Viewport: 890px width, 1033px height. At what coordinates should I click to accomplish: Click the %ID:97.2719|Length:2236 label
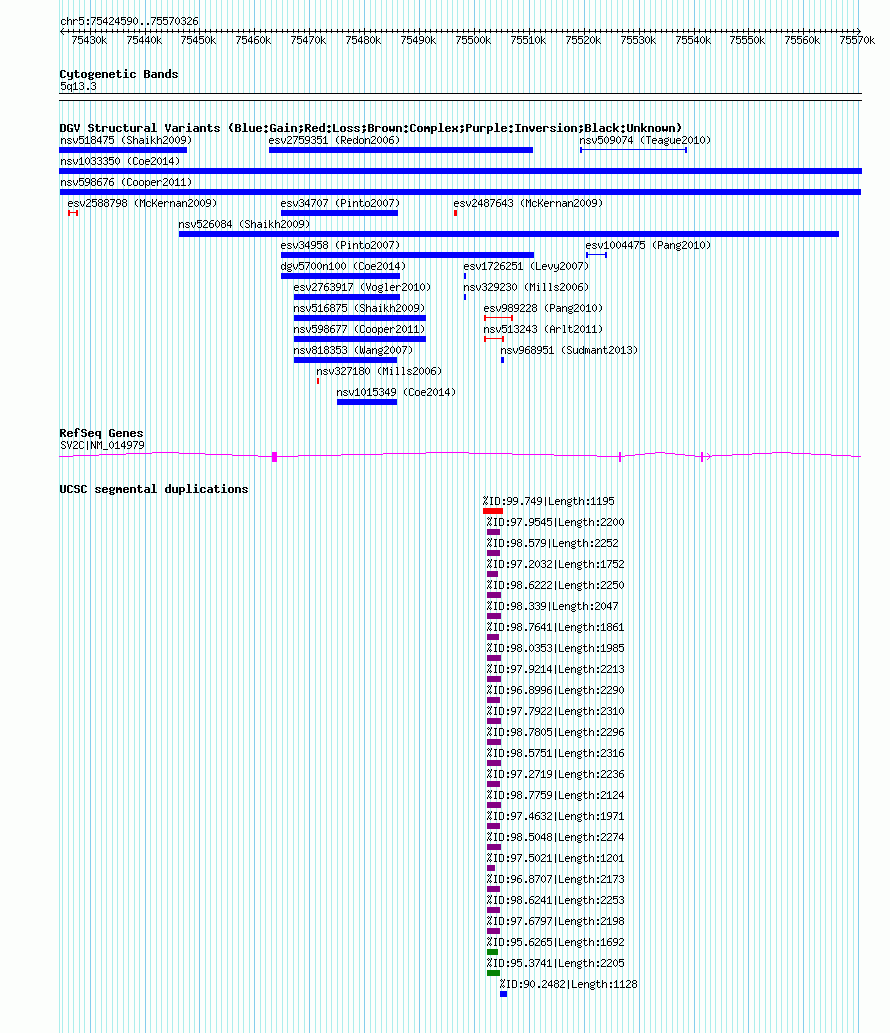tap(556, 775)
